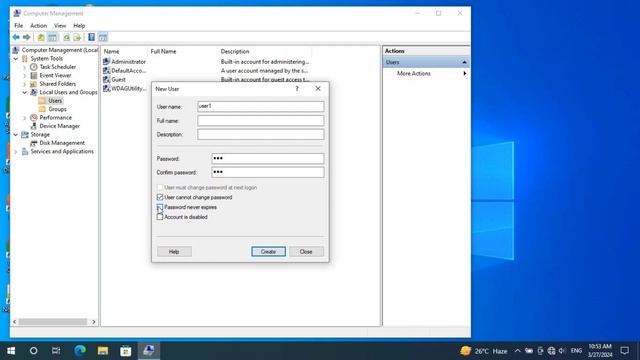Click the Create button
Screen dimensions: 640x360
[268, 252]
